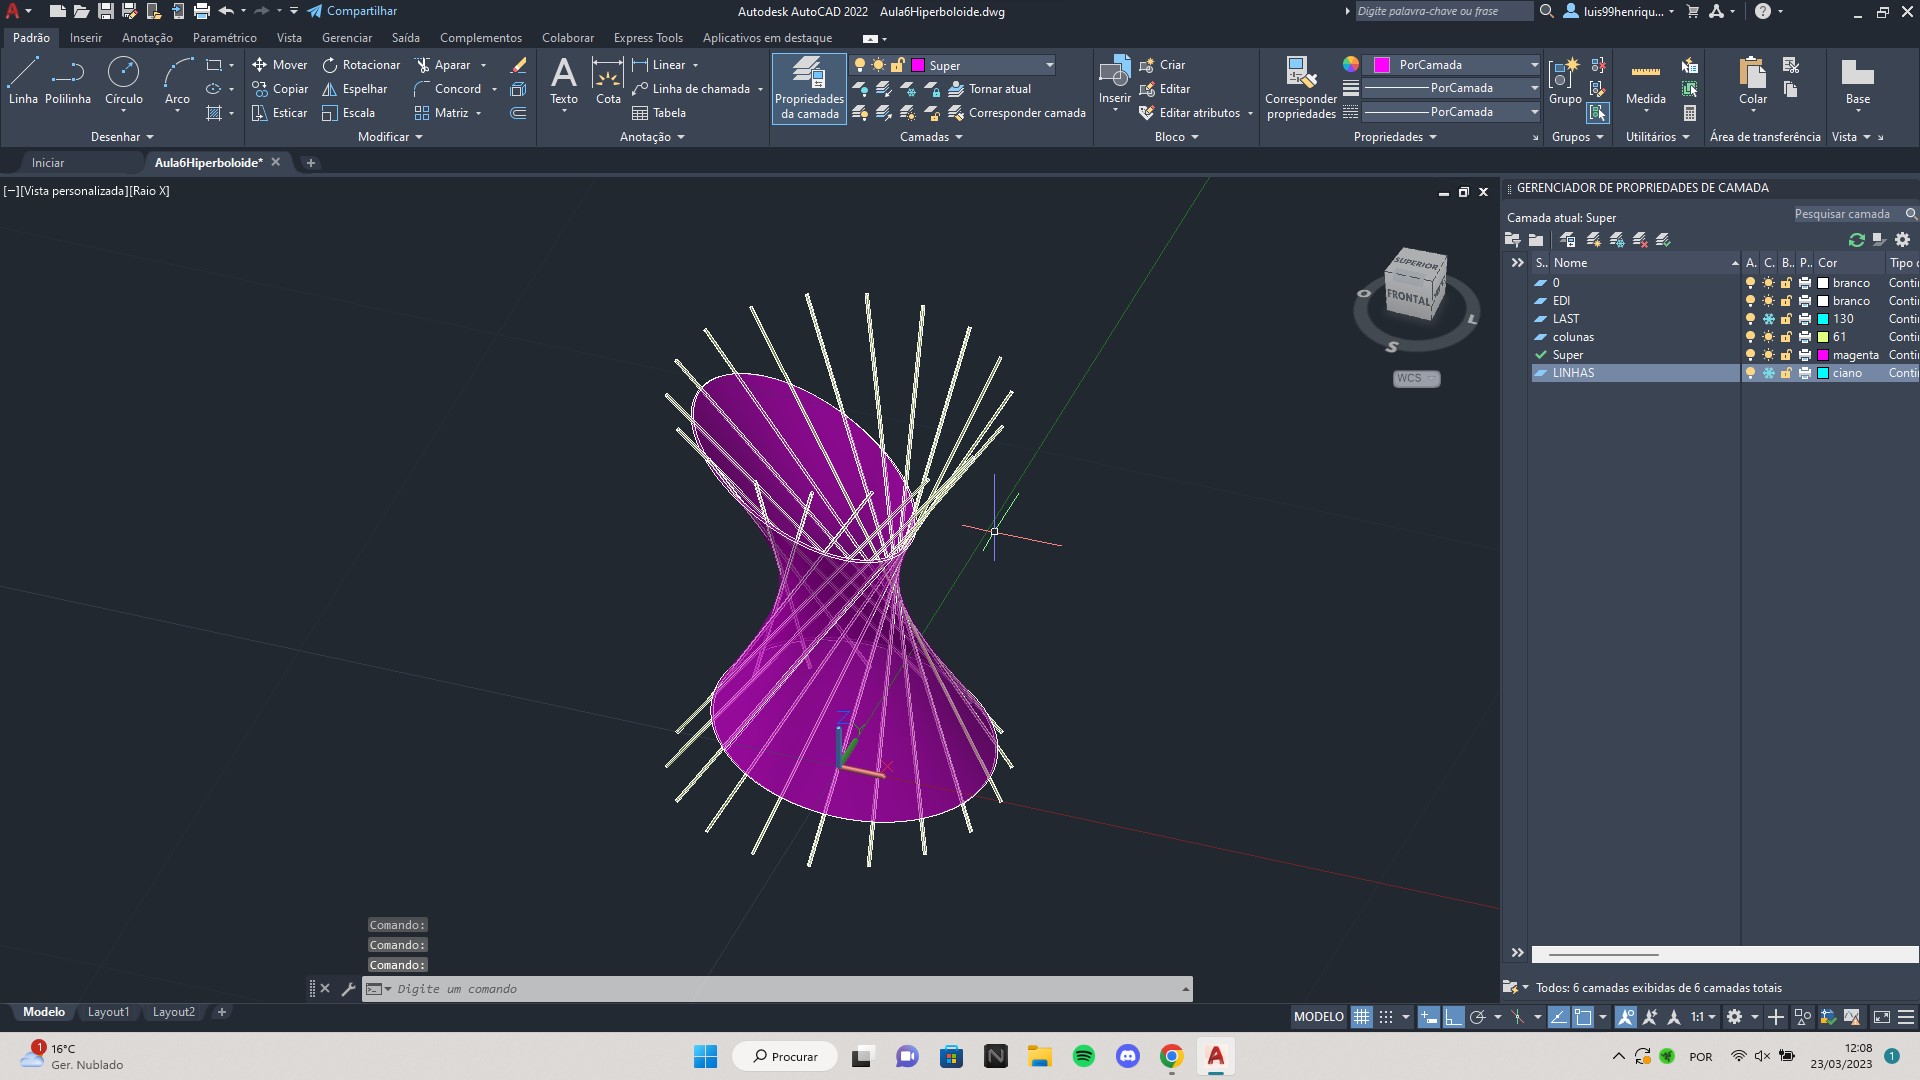Change color swatch of colunas layer
The image size is (1920, 1080).
[1823, 337]
